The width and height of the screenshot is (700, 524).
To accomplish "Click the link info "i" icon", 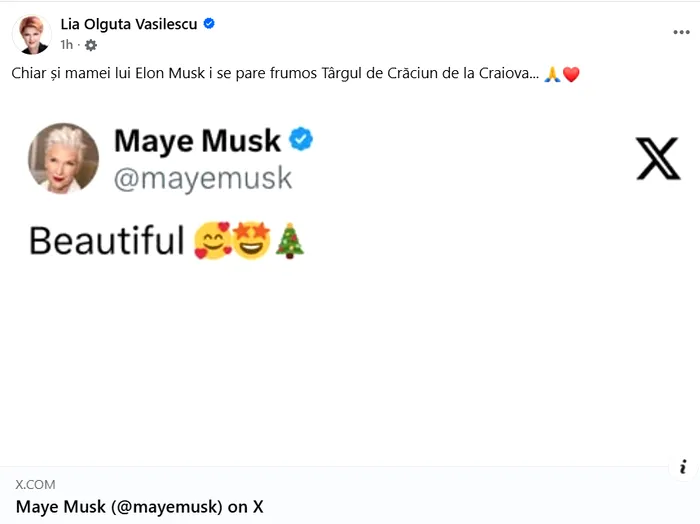I will (682, 466).
